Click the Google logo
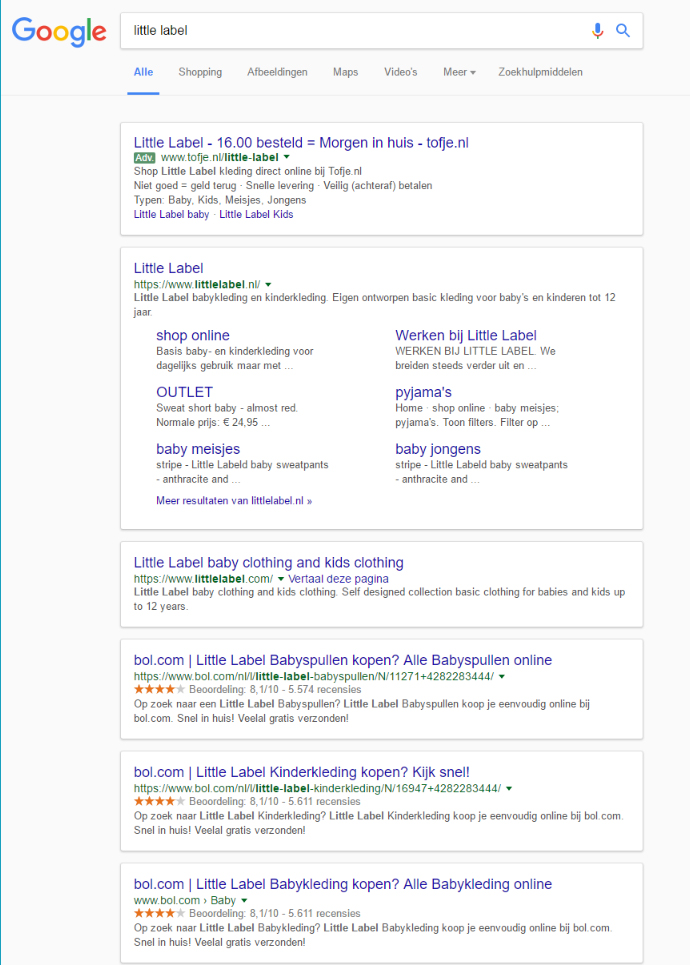This screenshot has height=965, width=690. pos(59,31)
